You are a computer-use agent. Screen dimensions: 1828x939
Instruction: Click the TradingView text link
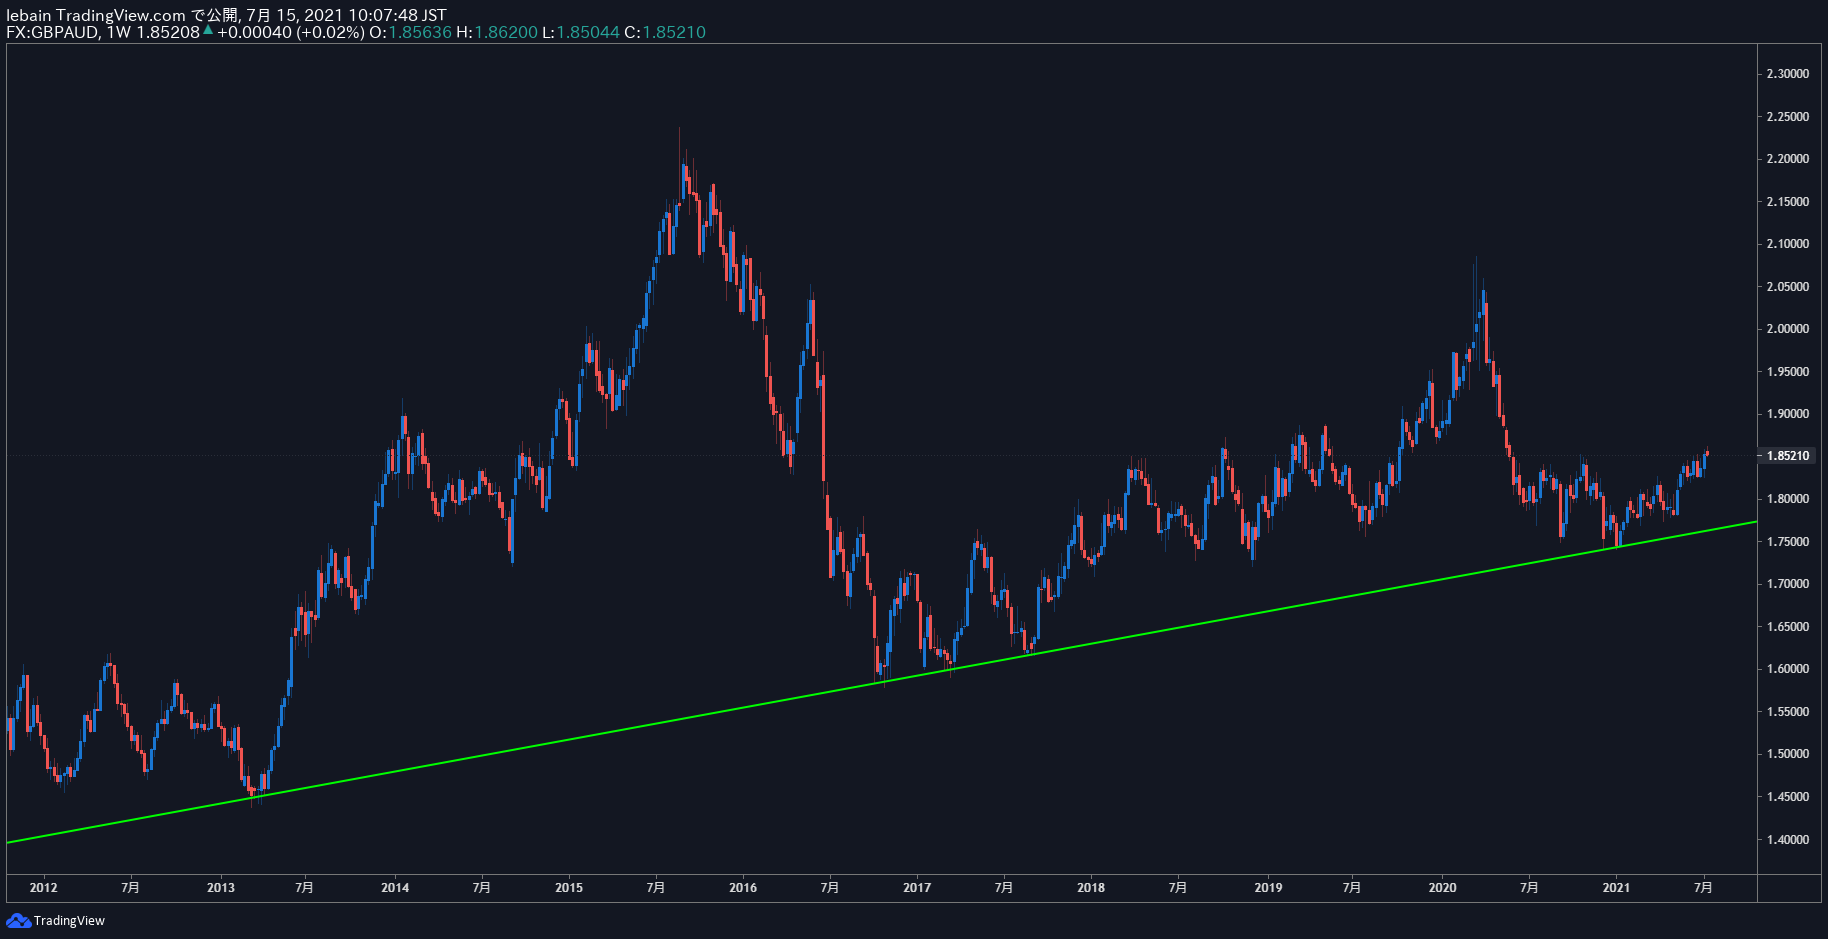pyautogui.click(x=69, y=920)
